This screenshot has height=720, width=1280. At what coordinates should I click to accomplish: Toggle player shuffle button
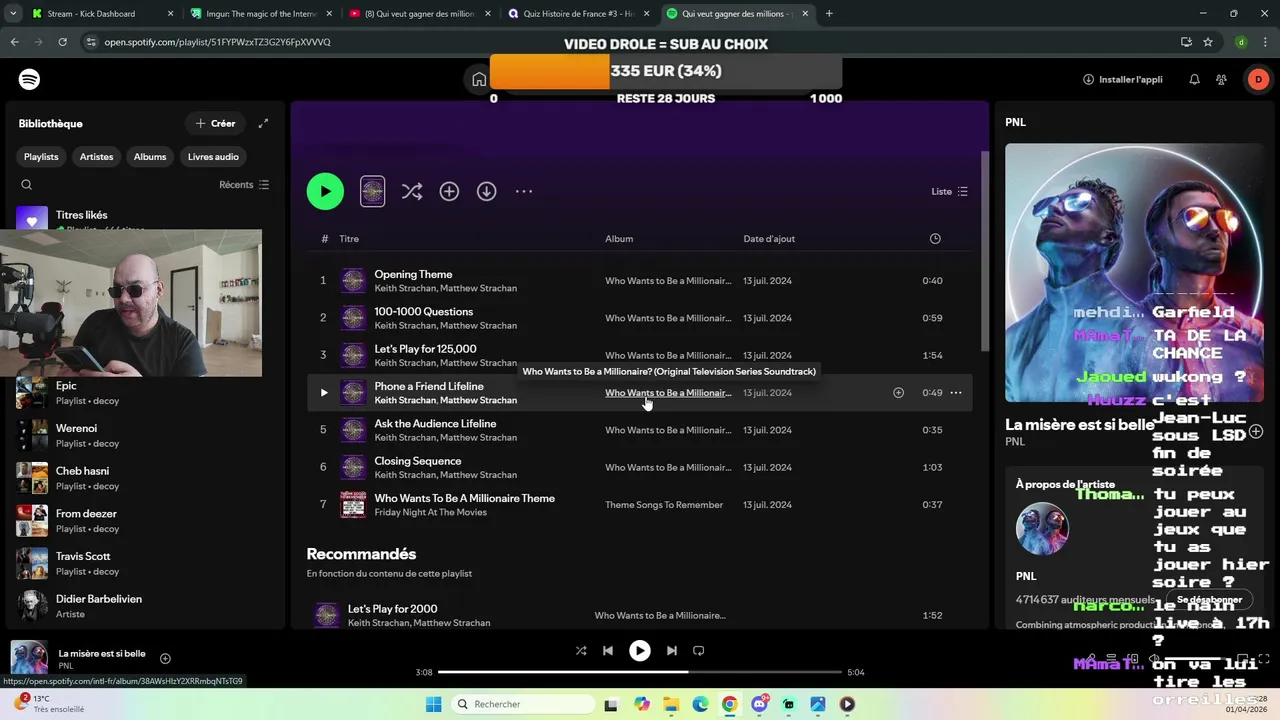[581, 650]
